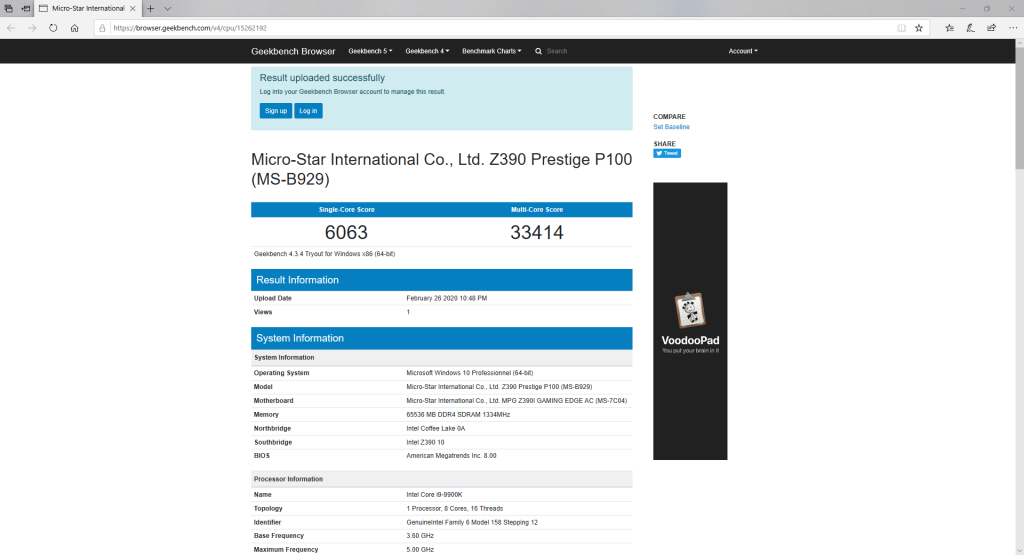Select Base Frequency value 3.60 GHz
This screenshot has width=1024, height=555.
click(420, 535)
